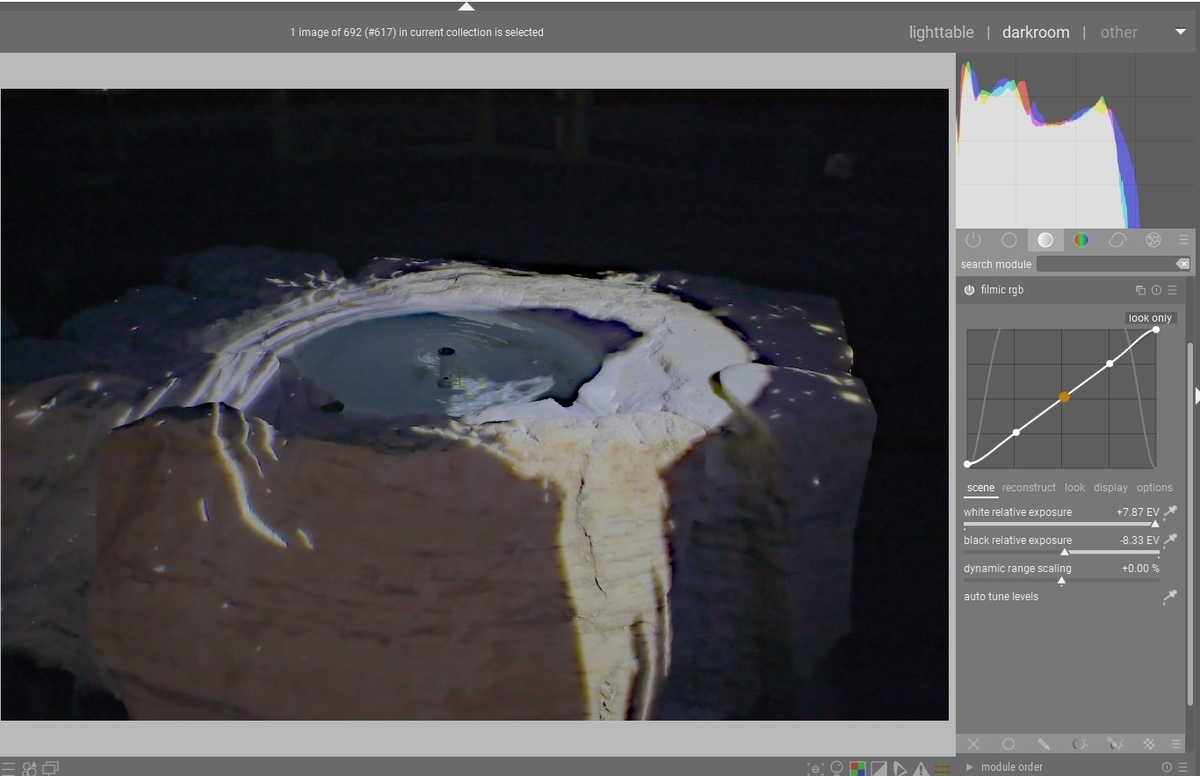Image resolution: width=1200 pixels, height=776 pixels.
Task: Open module groups presets hamburger menu
Action: click(x=1184, y=240)
